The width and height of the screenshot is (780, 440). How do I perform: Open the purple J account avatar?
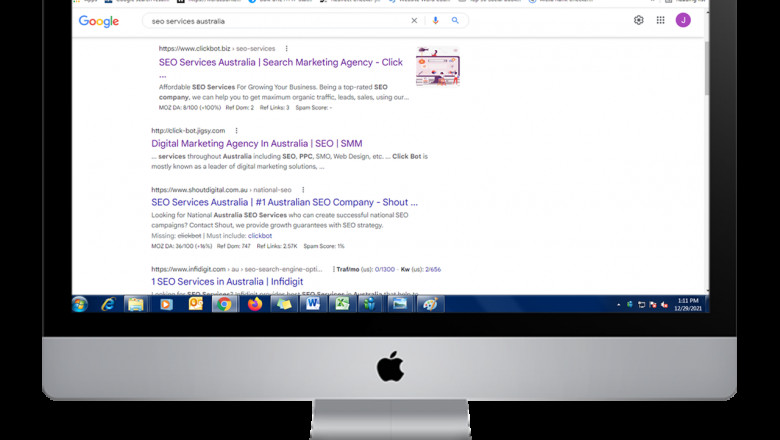pos(683,20)
